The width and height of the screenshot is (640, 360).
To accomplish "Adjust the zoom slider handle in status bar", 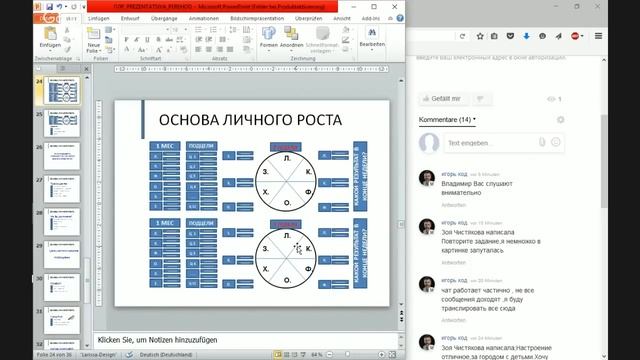I will click(347, 355).
